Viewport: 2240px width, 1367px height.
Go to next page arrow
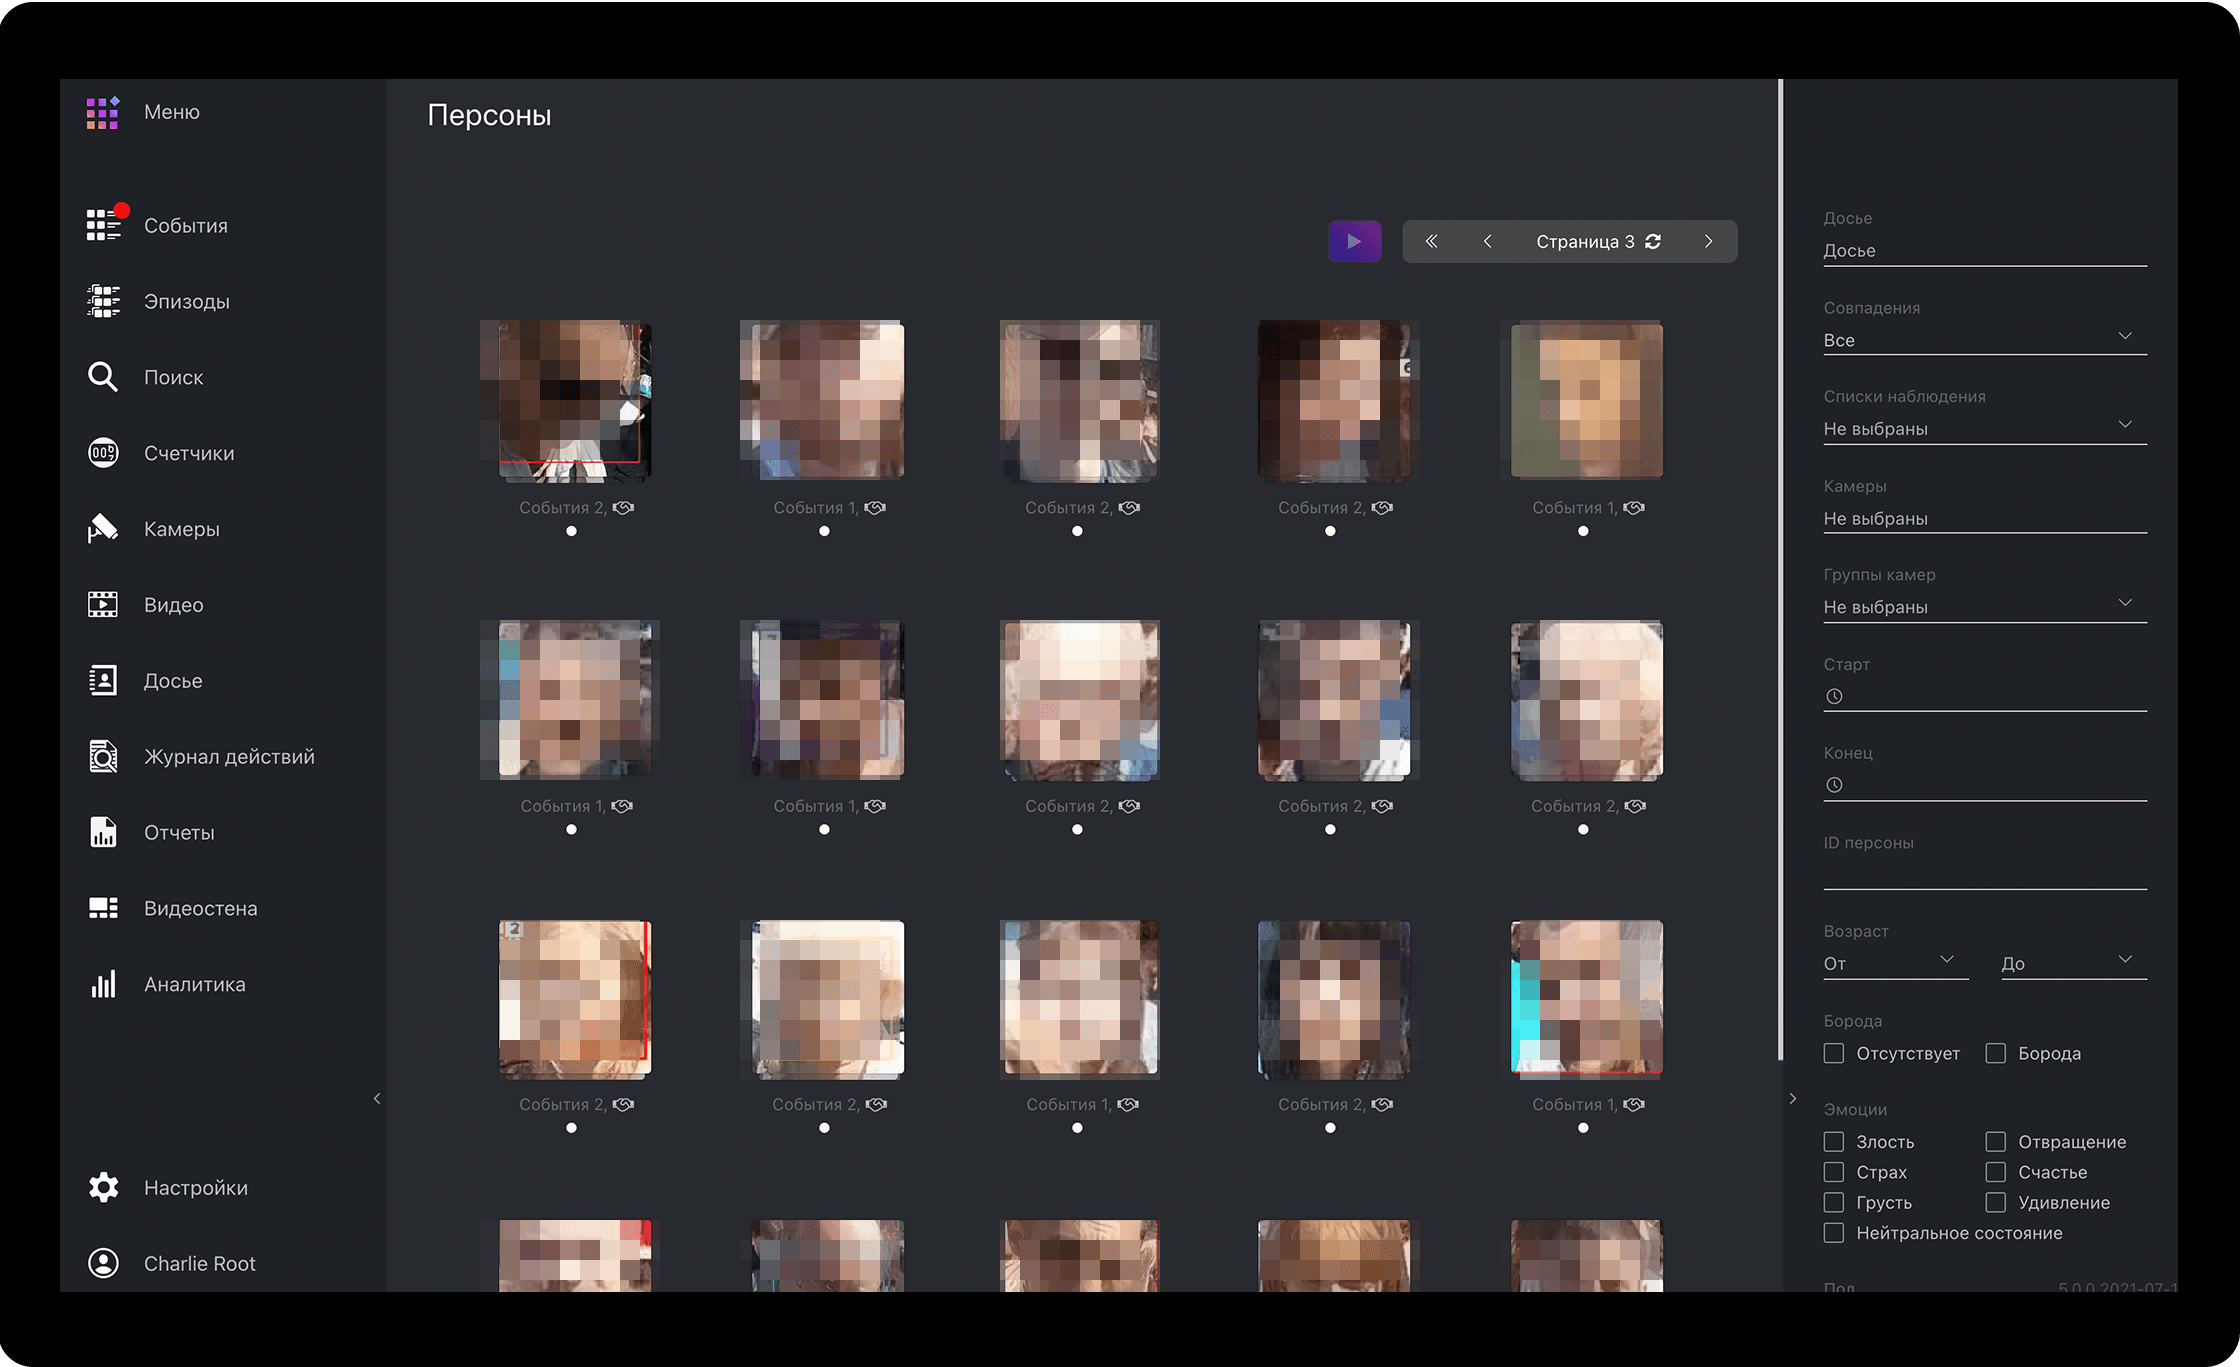1709,241
